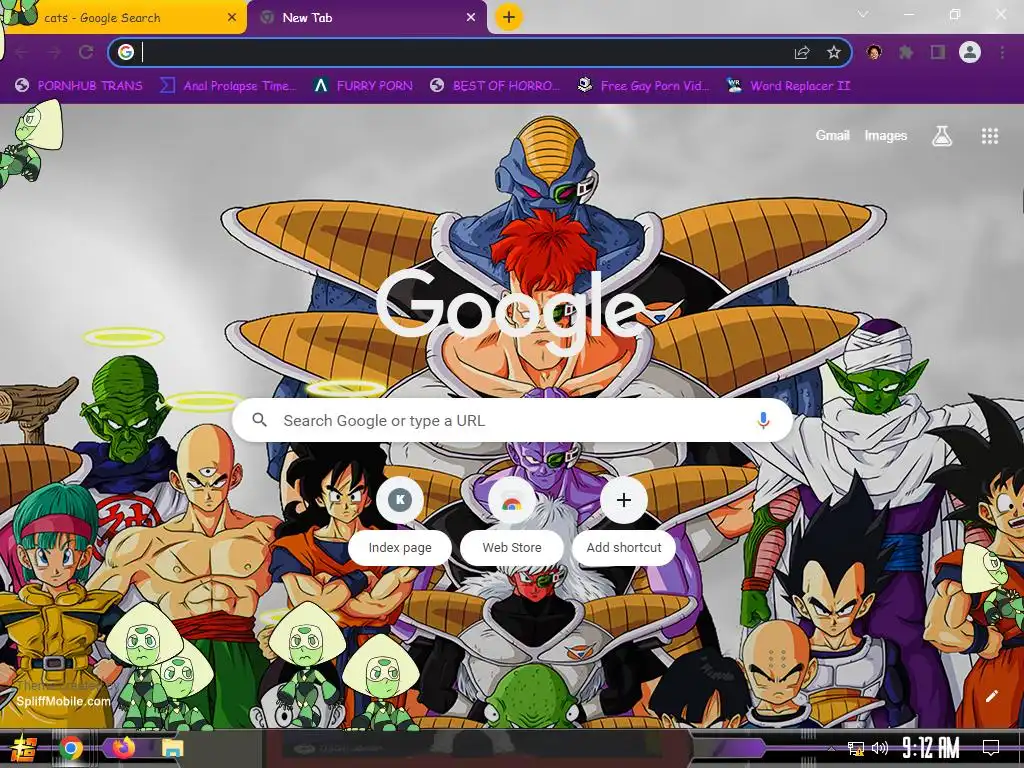Image resolution: width=1024 pixels, height=768 pixels.
Task: Go back using the back arrow
Action: [x=22, y=52]
